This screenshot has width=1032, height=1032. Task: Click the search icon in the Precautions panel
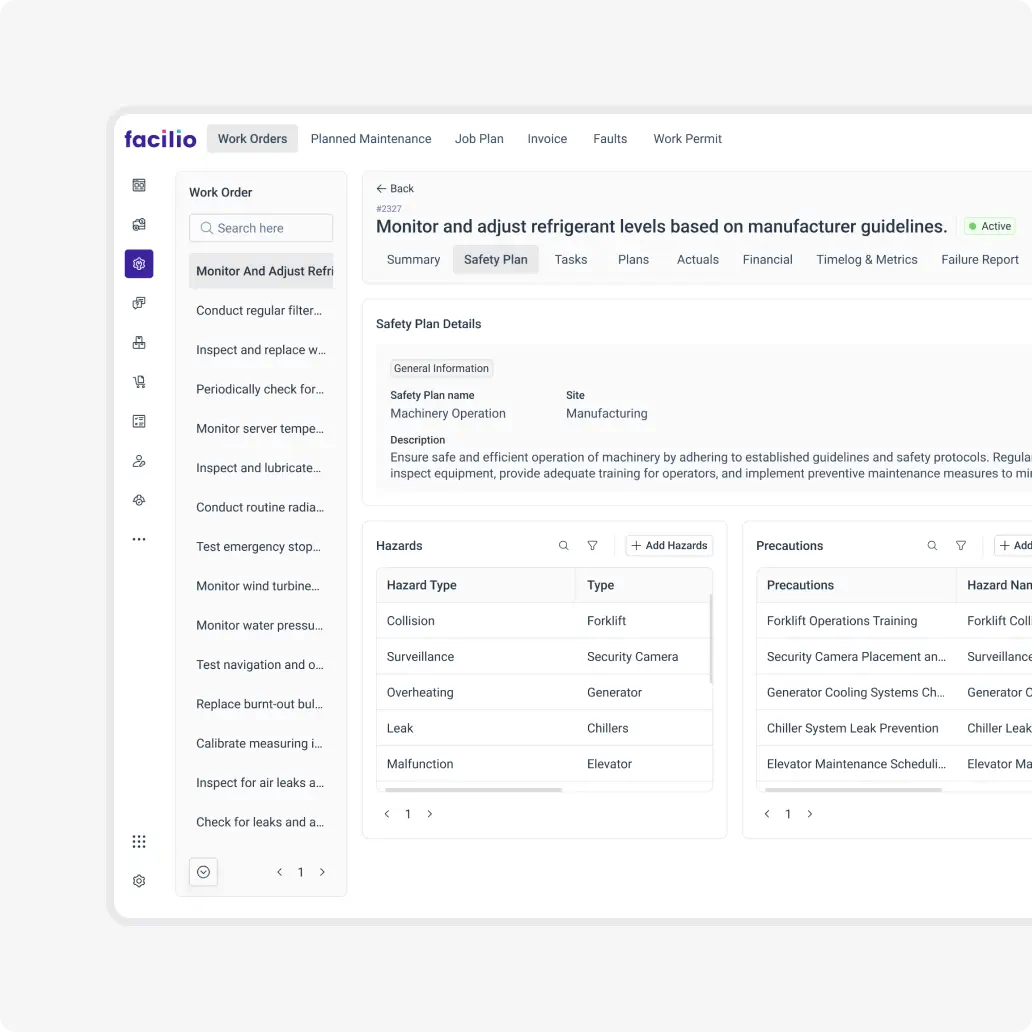tap(932, 545)
